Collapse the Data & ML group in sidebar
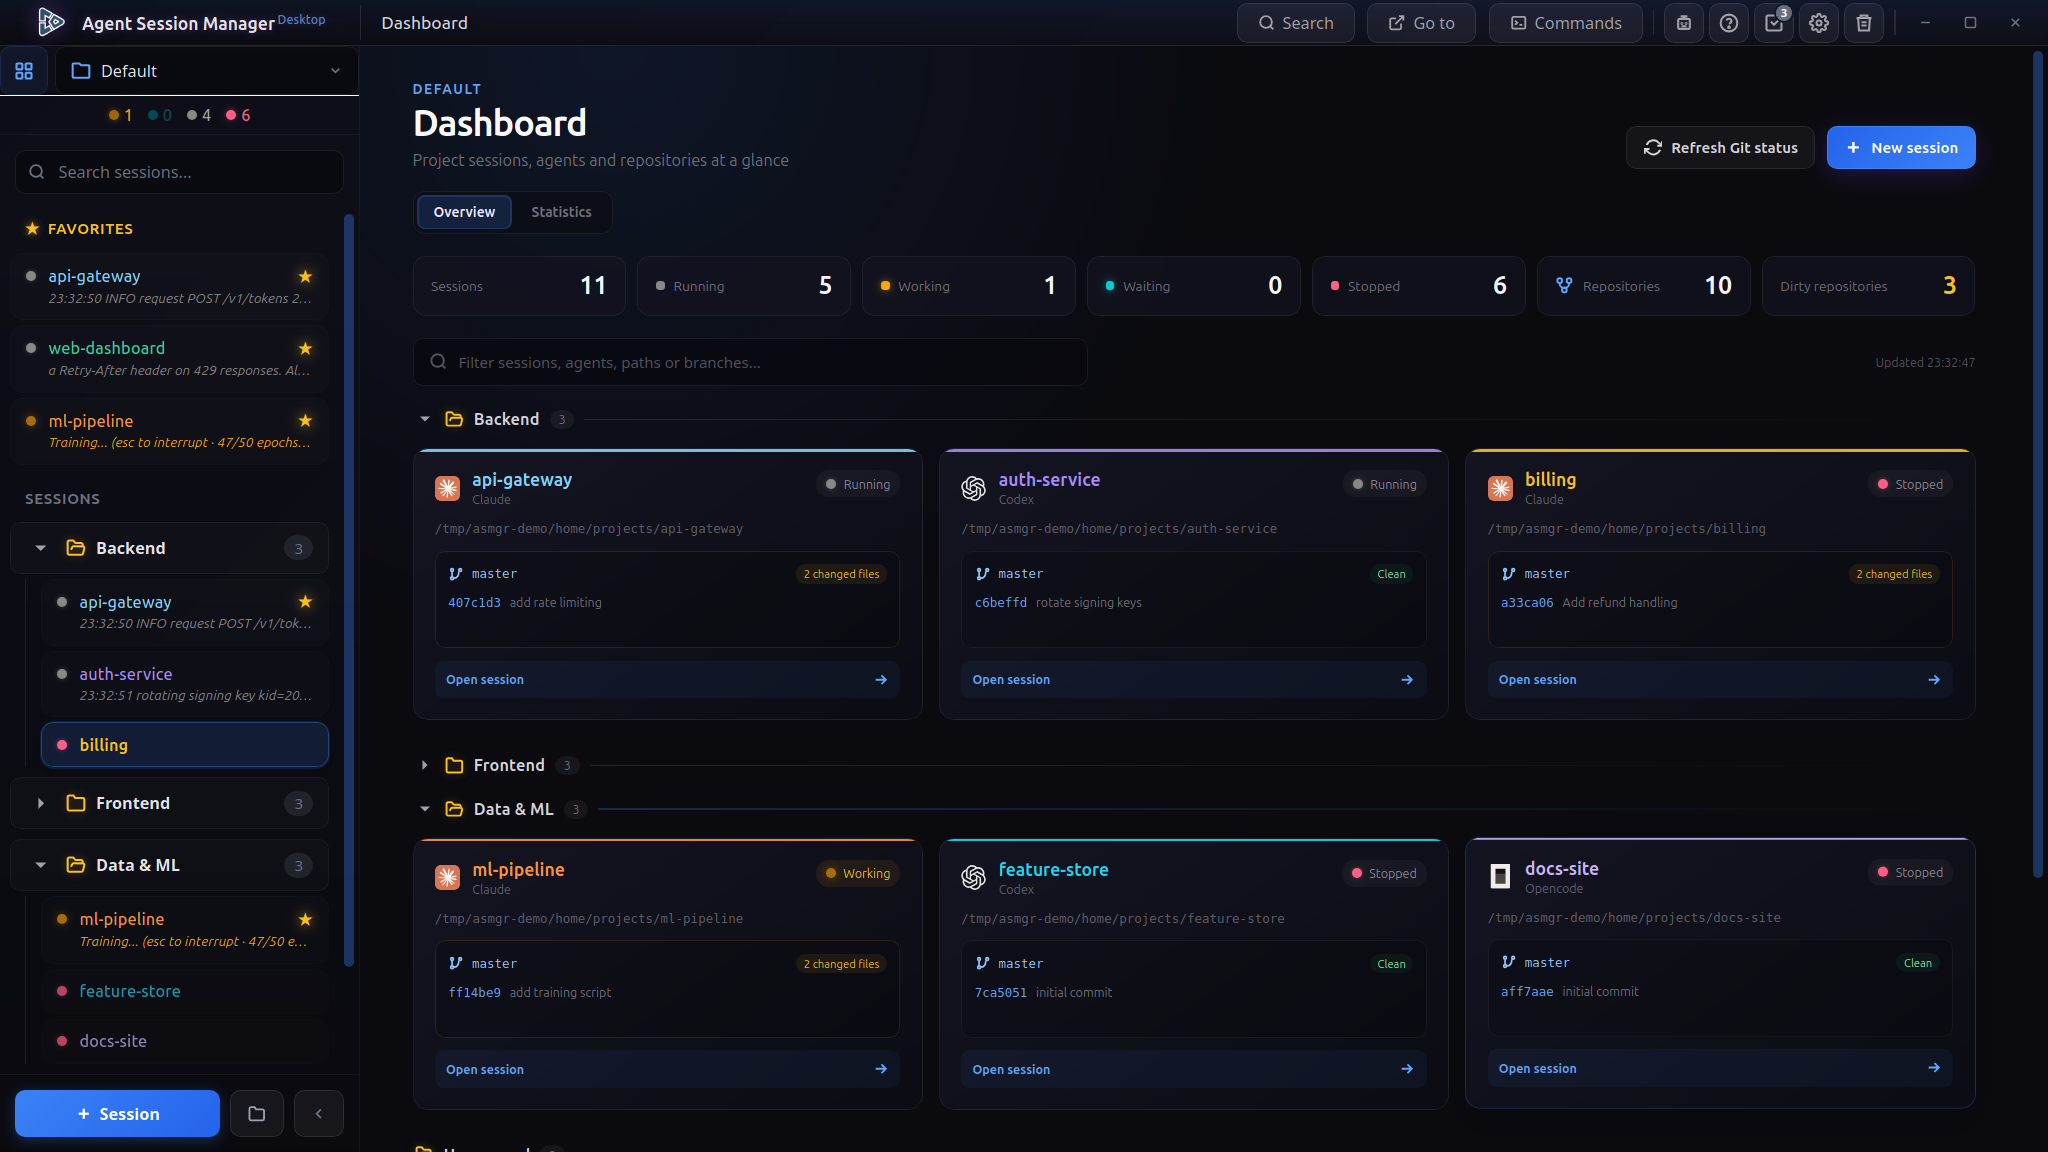The image size is (2048, 1152). pyautogui.click(x=41, y=865)
